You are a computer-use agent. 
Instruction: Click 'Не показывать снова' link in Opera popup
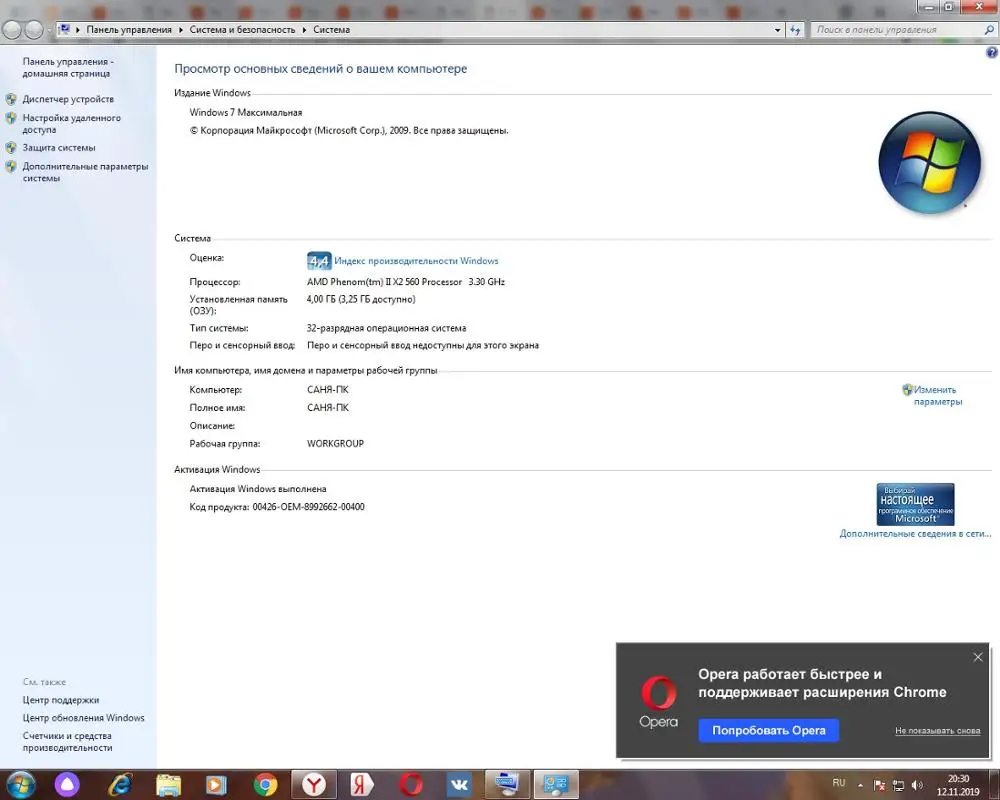(x=938, y=730)
